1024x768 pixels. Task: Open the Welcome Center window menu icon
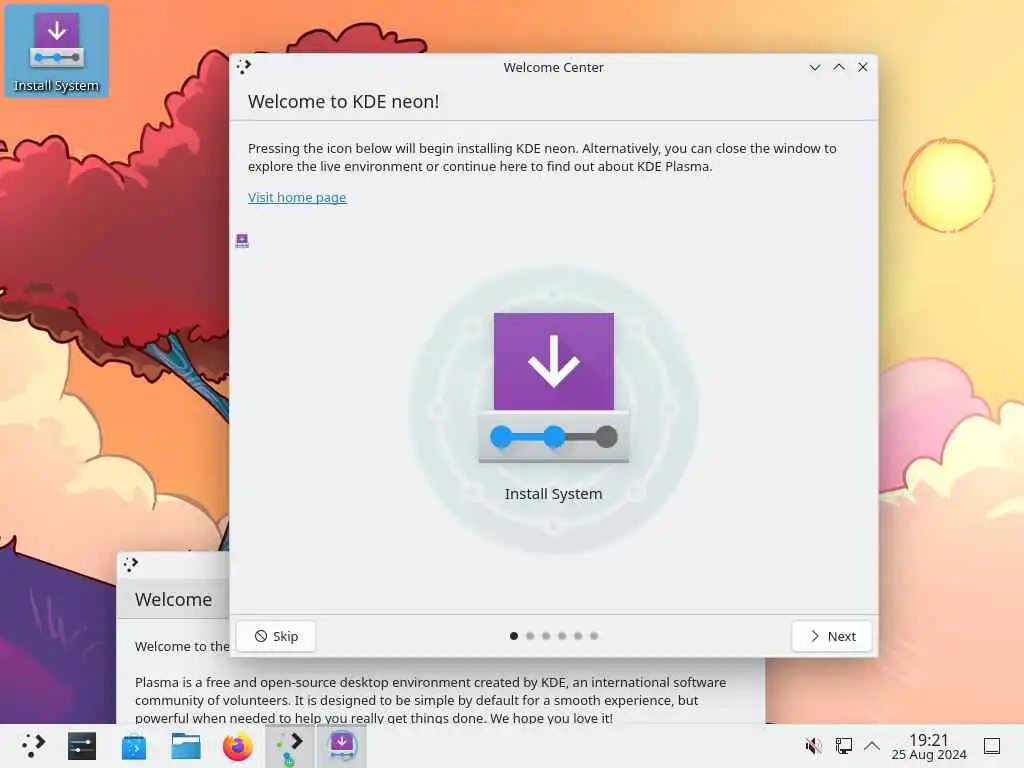[x=244, y=67]
